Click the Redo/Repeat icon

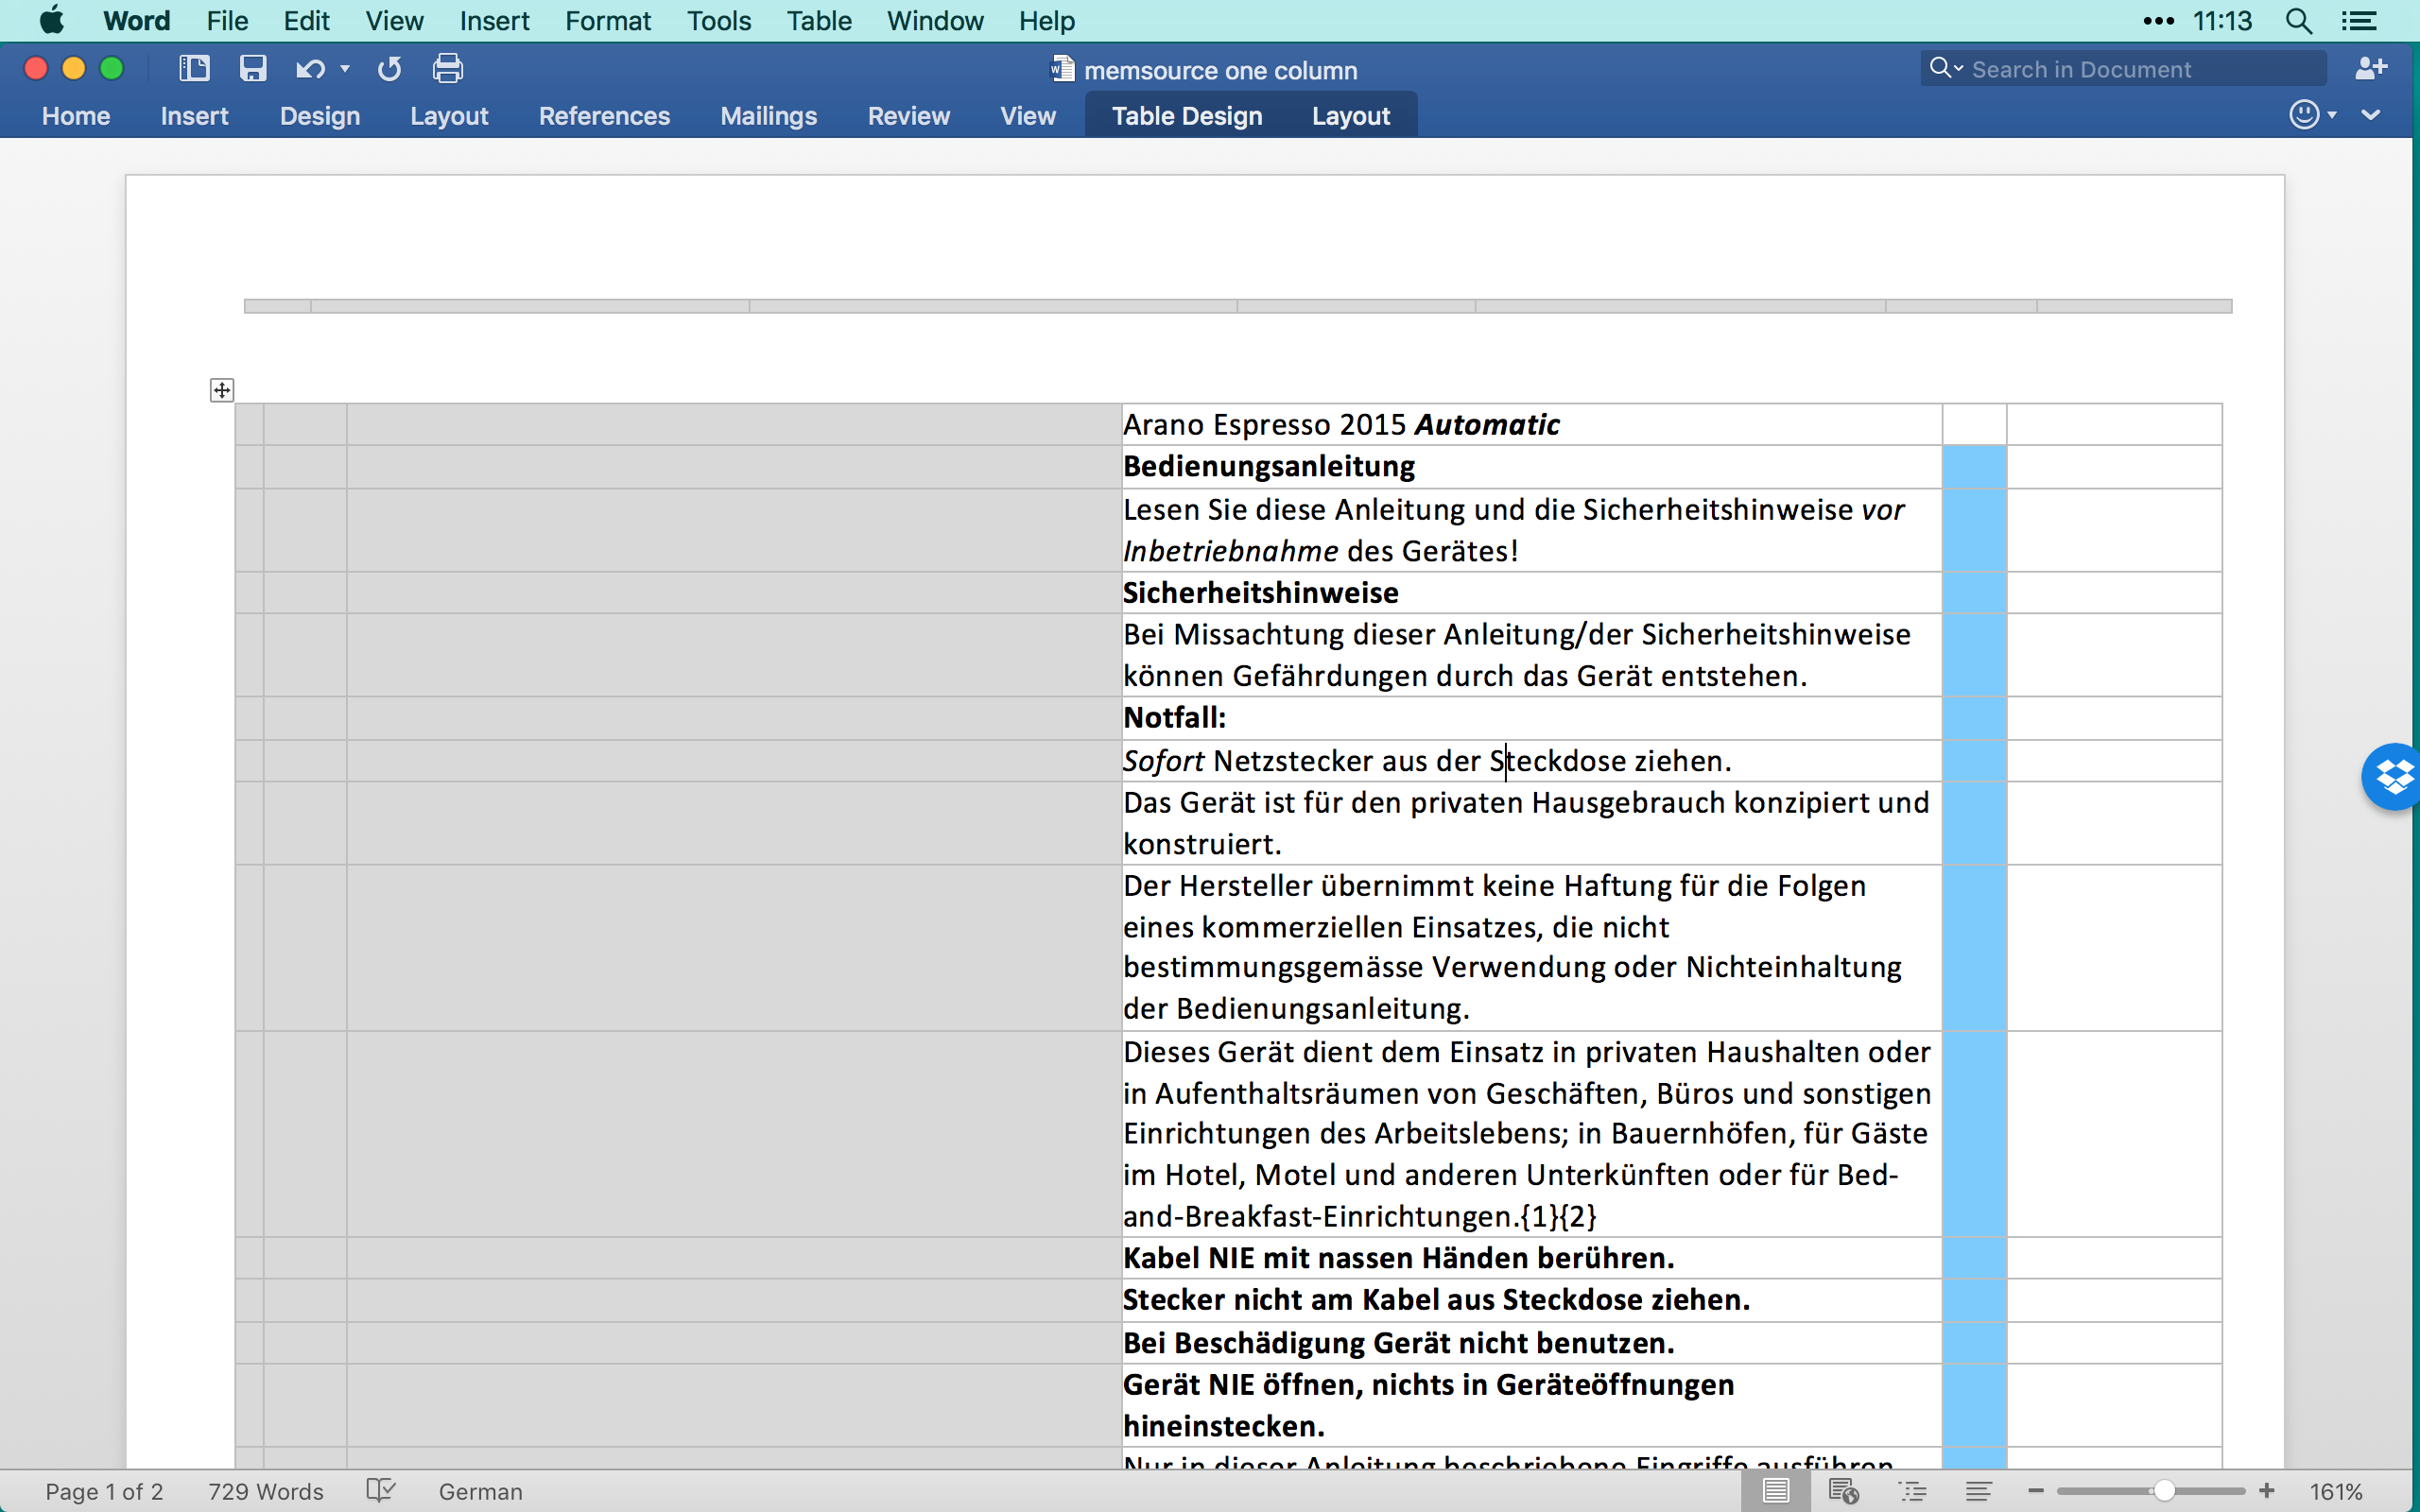pos(389,69)
